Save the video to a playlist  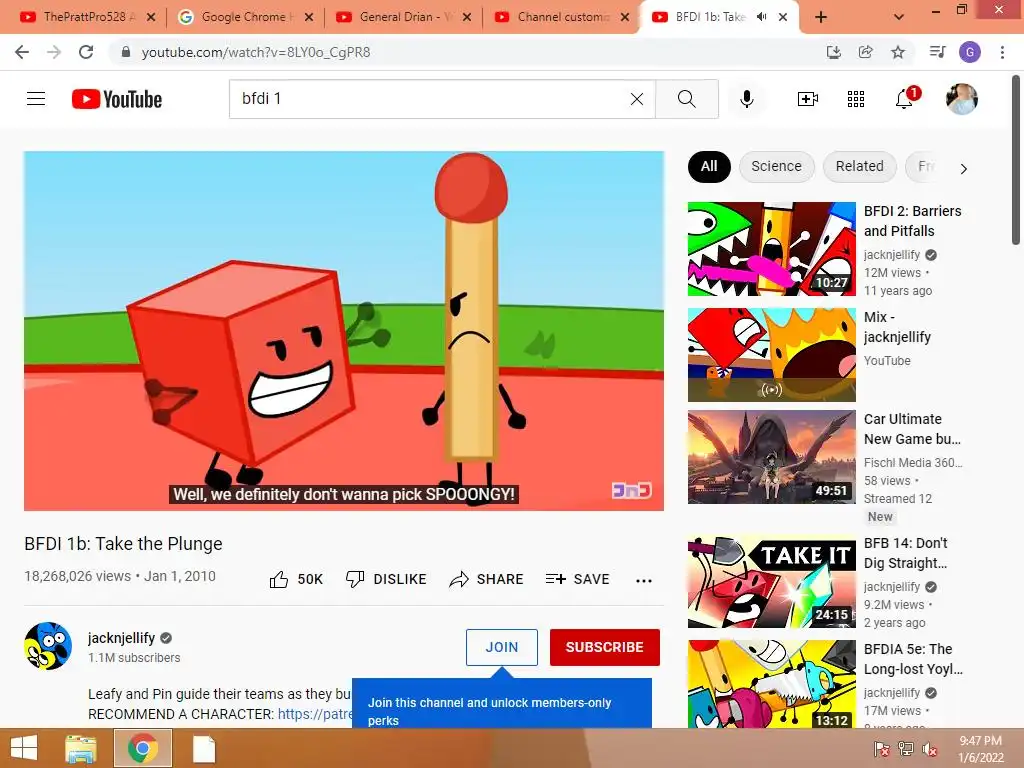[x=578, y=579]
